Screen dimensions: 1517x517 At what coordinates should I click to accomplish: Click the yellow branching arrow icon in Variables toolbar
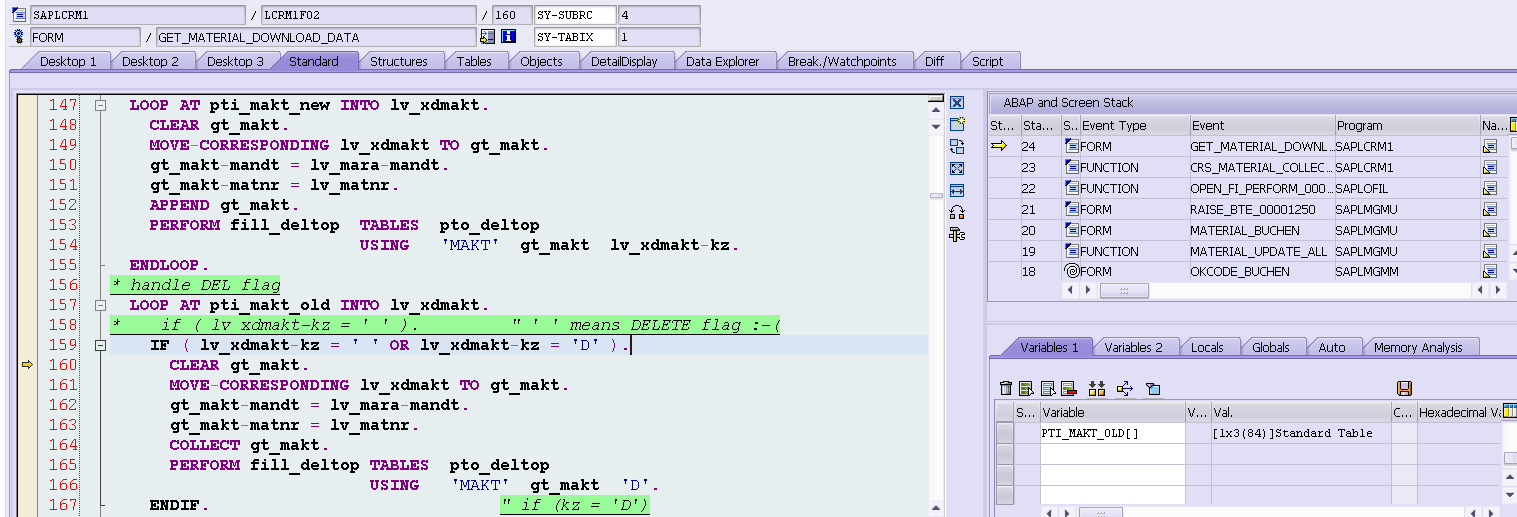click(x=1124, y=388)
